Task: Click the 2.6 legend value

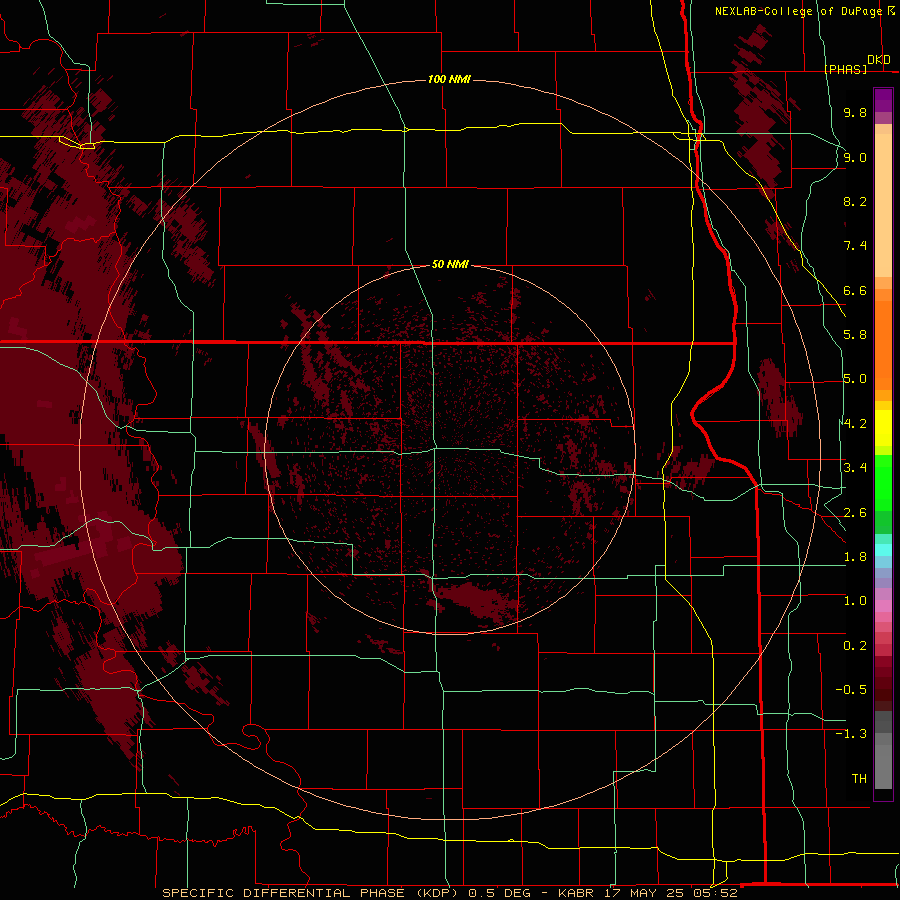Action: tap(855, 513)
